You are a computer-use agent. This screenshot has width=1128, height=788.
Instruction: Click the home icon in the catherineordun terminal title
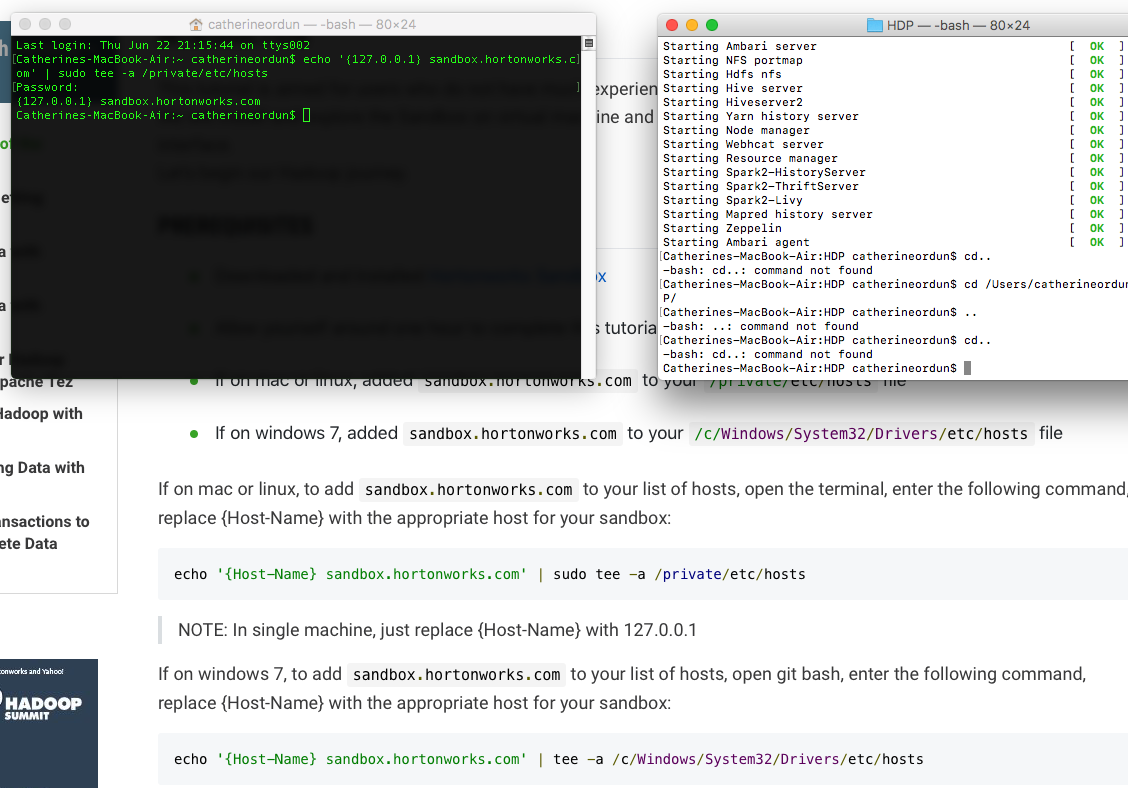[196, 24]
